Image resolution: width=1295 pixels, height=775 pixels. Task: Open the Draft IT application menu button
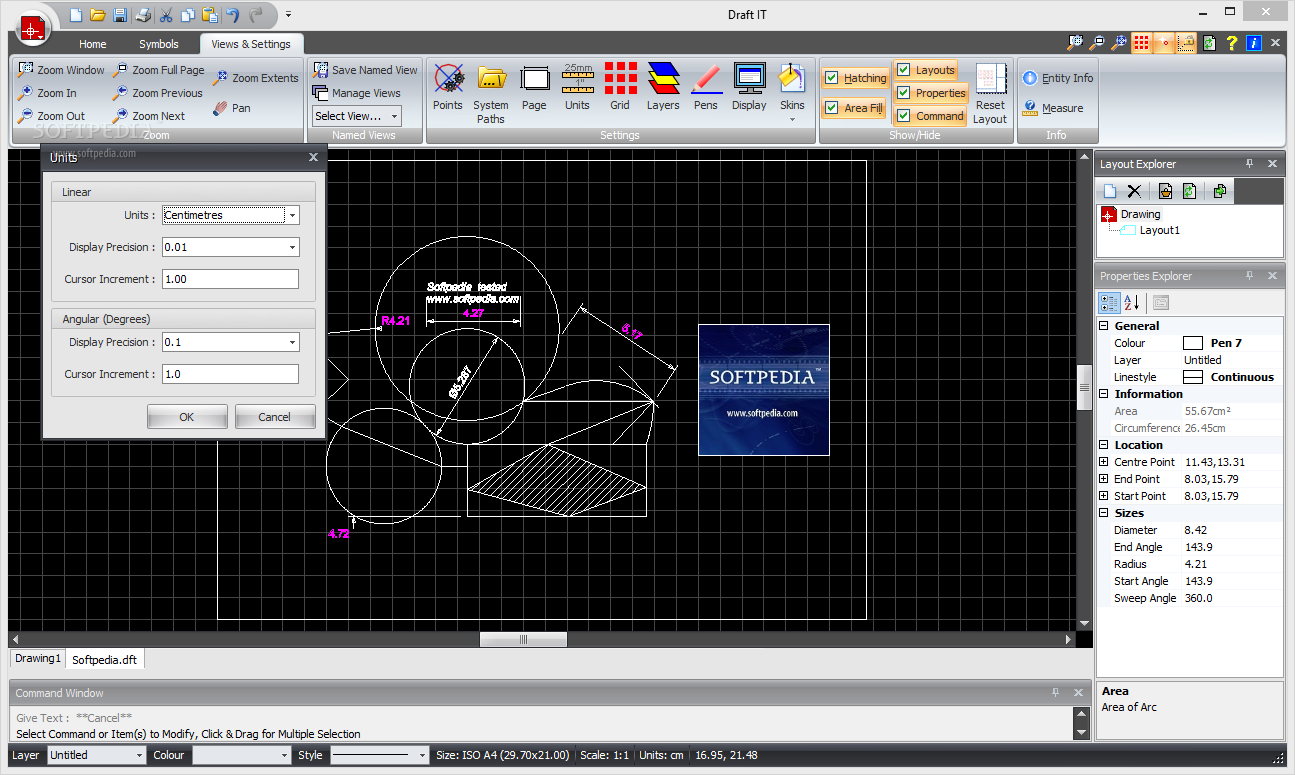[33, 27]
